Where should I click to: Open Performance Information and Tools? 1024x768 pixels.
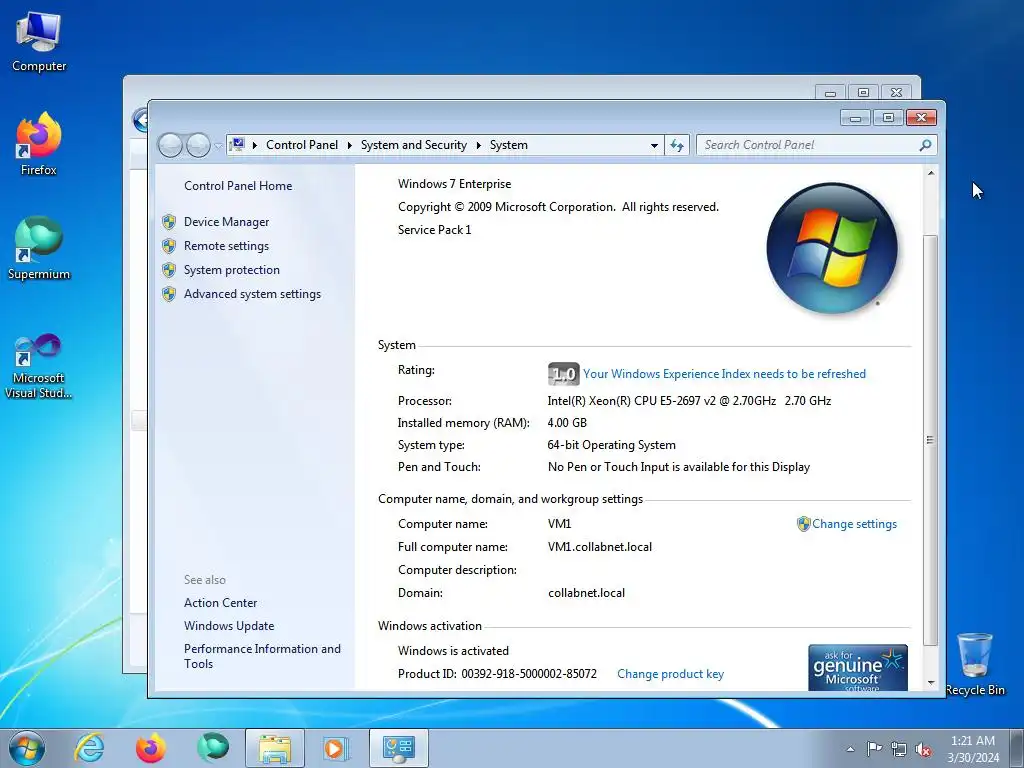point(262,656)
